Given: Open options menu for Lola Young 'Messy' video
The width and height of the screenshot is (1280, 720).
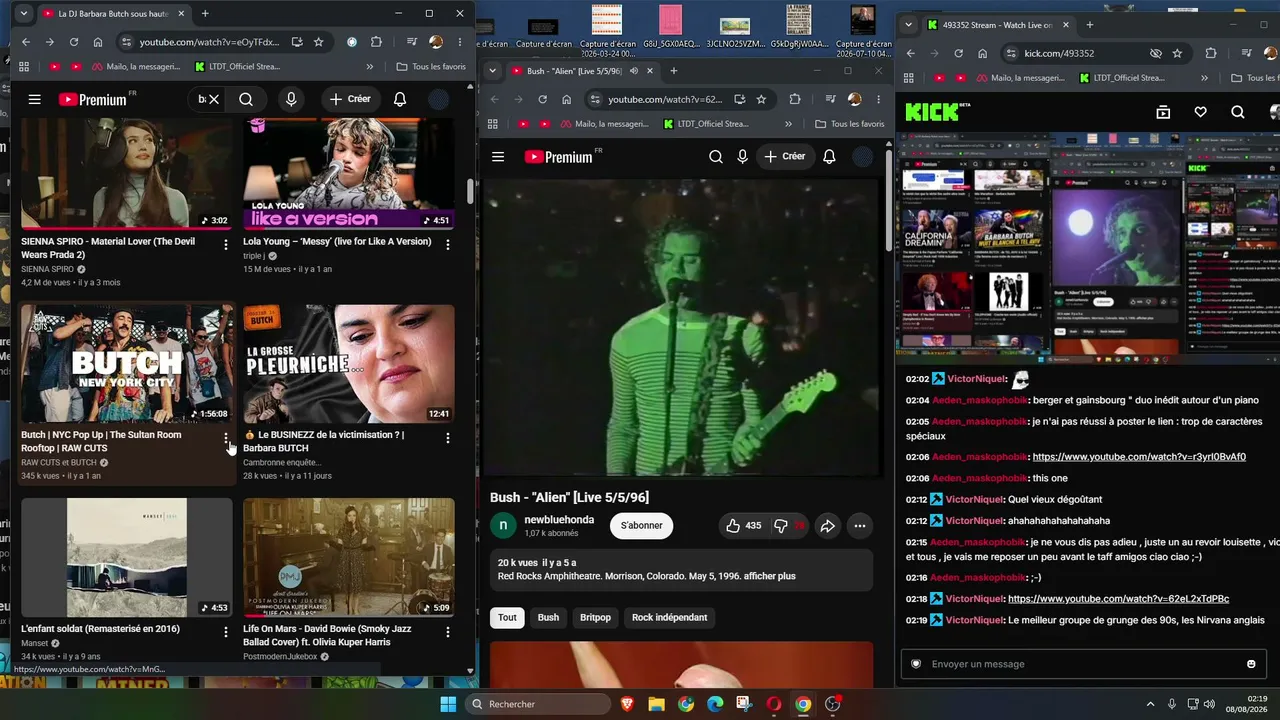Looking at the screenshot, I should click(447, 244).
